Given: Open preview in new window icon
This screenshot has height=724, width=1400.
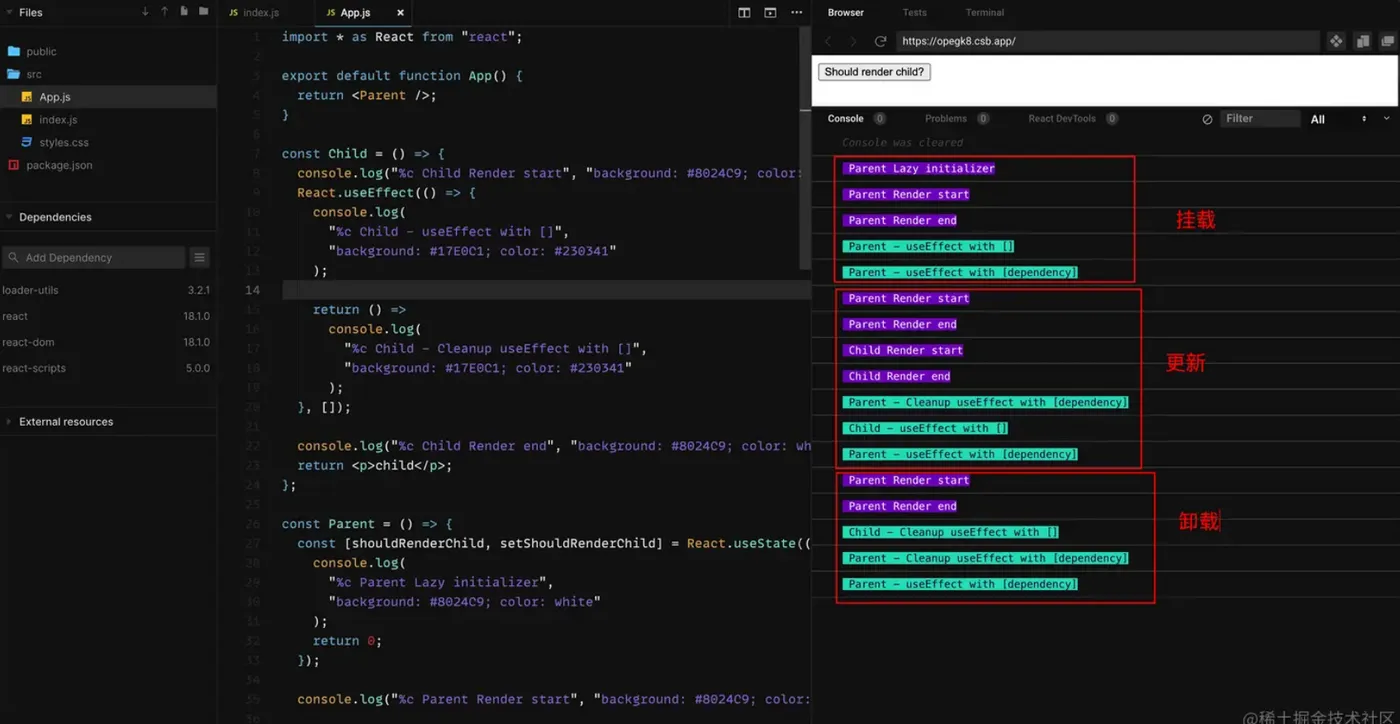Looking at the screenshot, I should pyautogui.click(x=1387, y=41).
